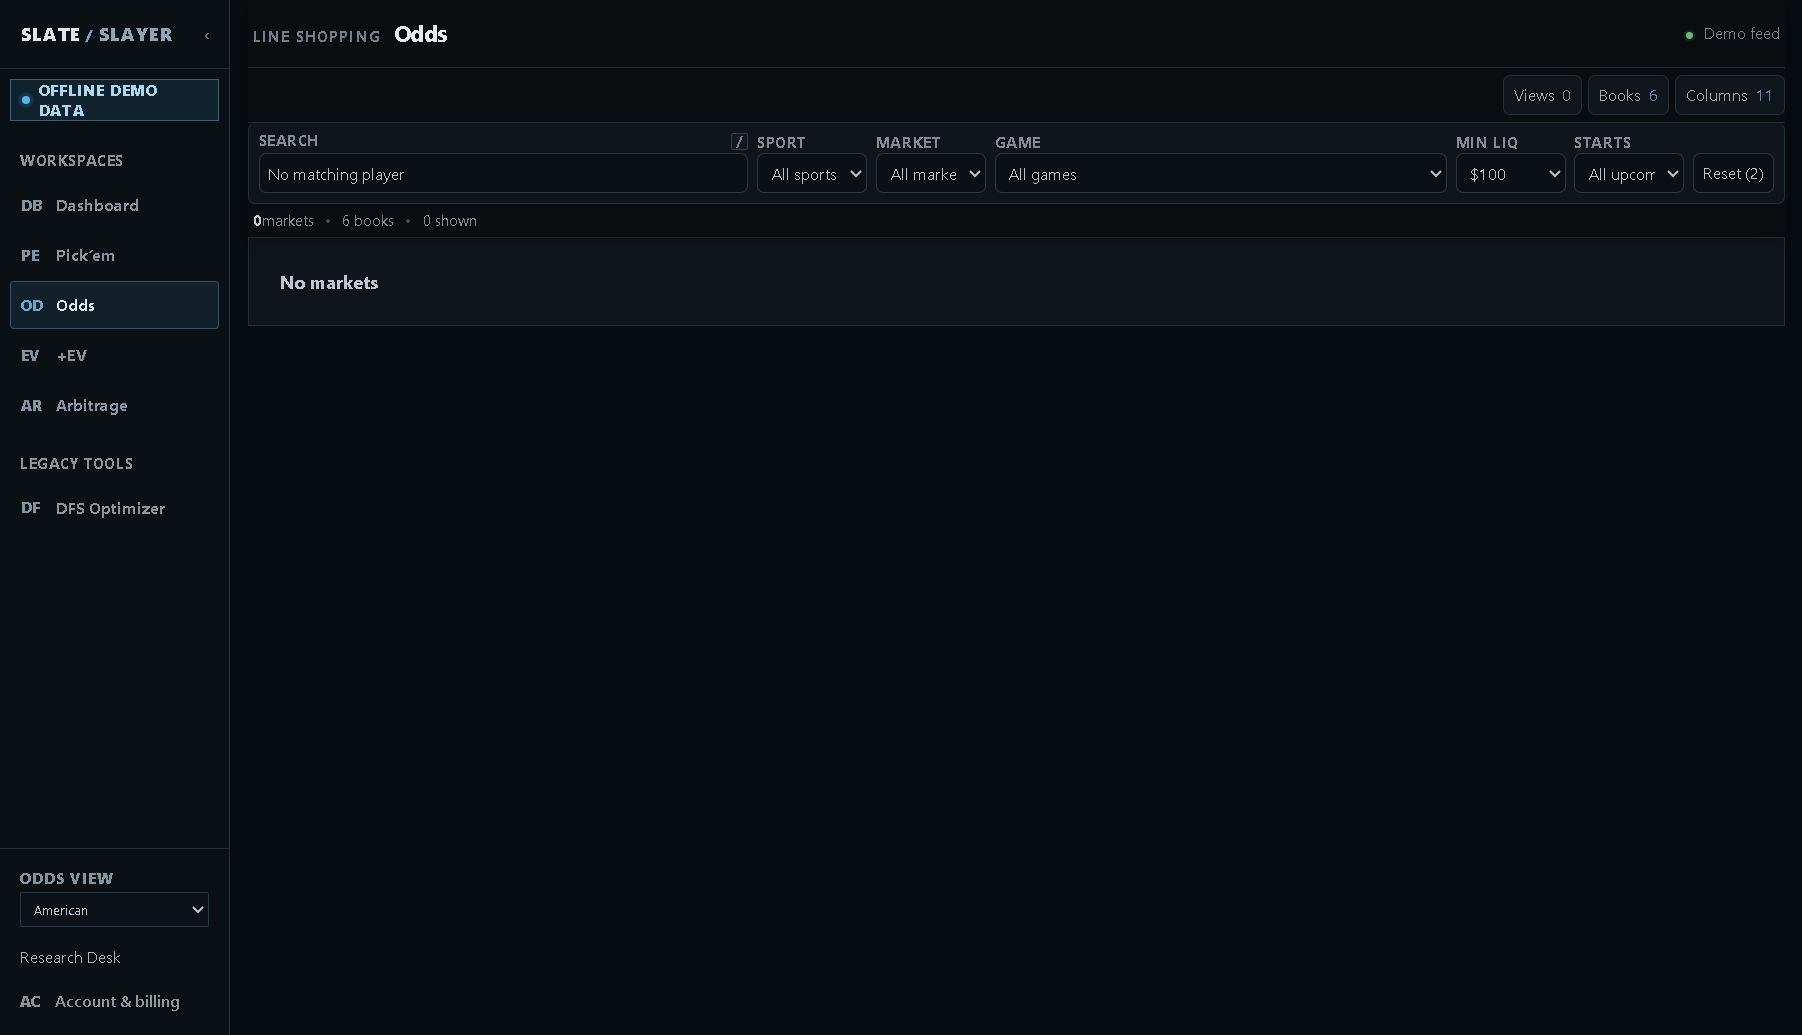Click the '6 books' count text
This screenshot has width=1802, height=1035.
point(368,221)
